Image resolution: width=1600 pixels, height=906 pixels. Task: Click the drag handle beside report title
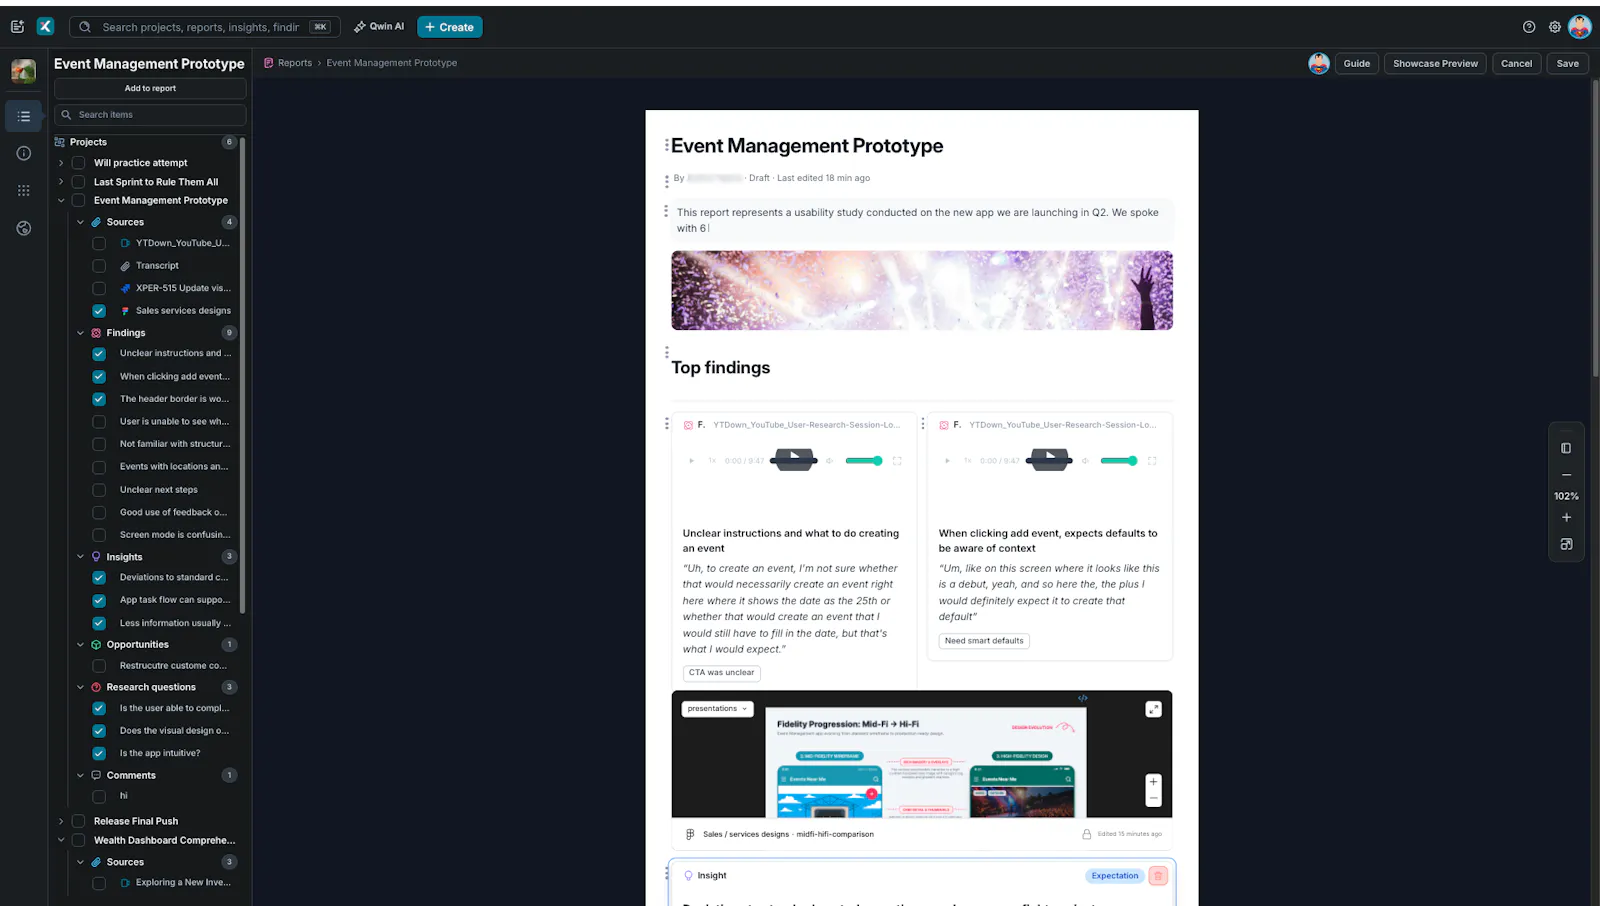(x=667, y=146)
